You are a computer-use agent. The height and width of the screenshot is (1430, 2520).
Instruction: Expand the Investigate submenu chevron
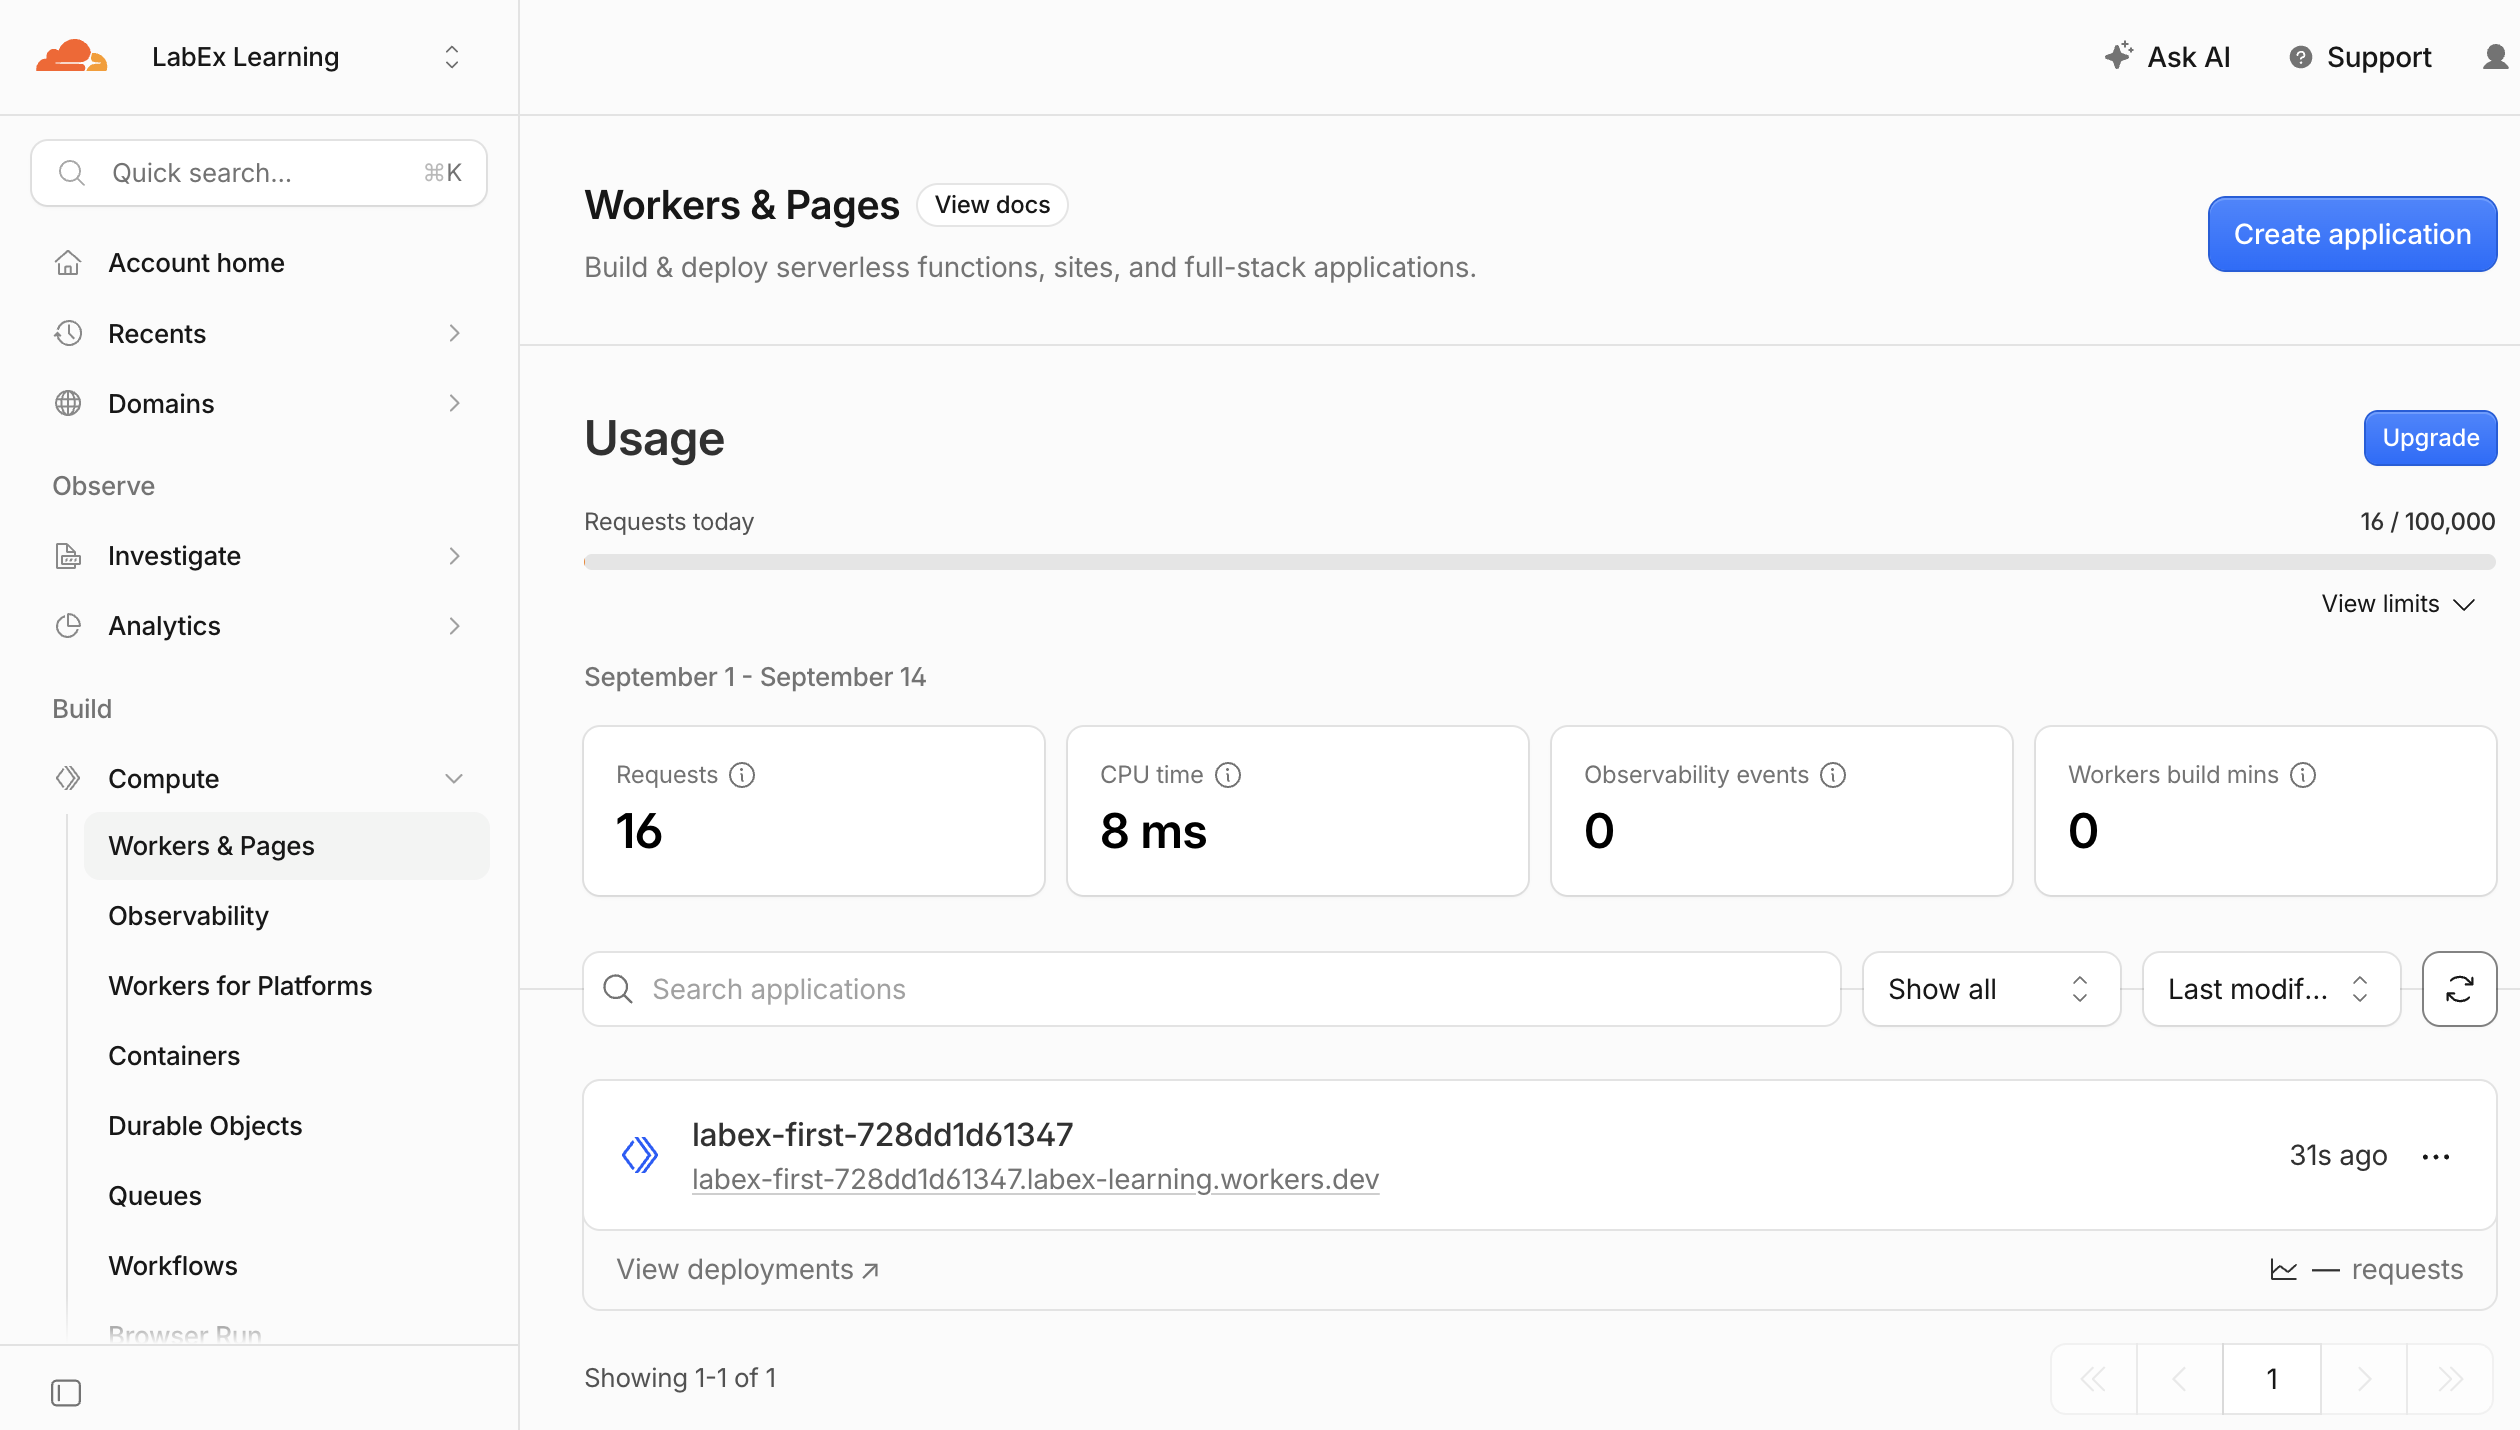point(454,556)
